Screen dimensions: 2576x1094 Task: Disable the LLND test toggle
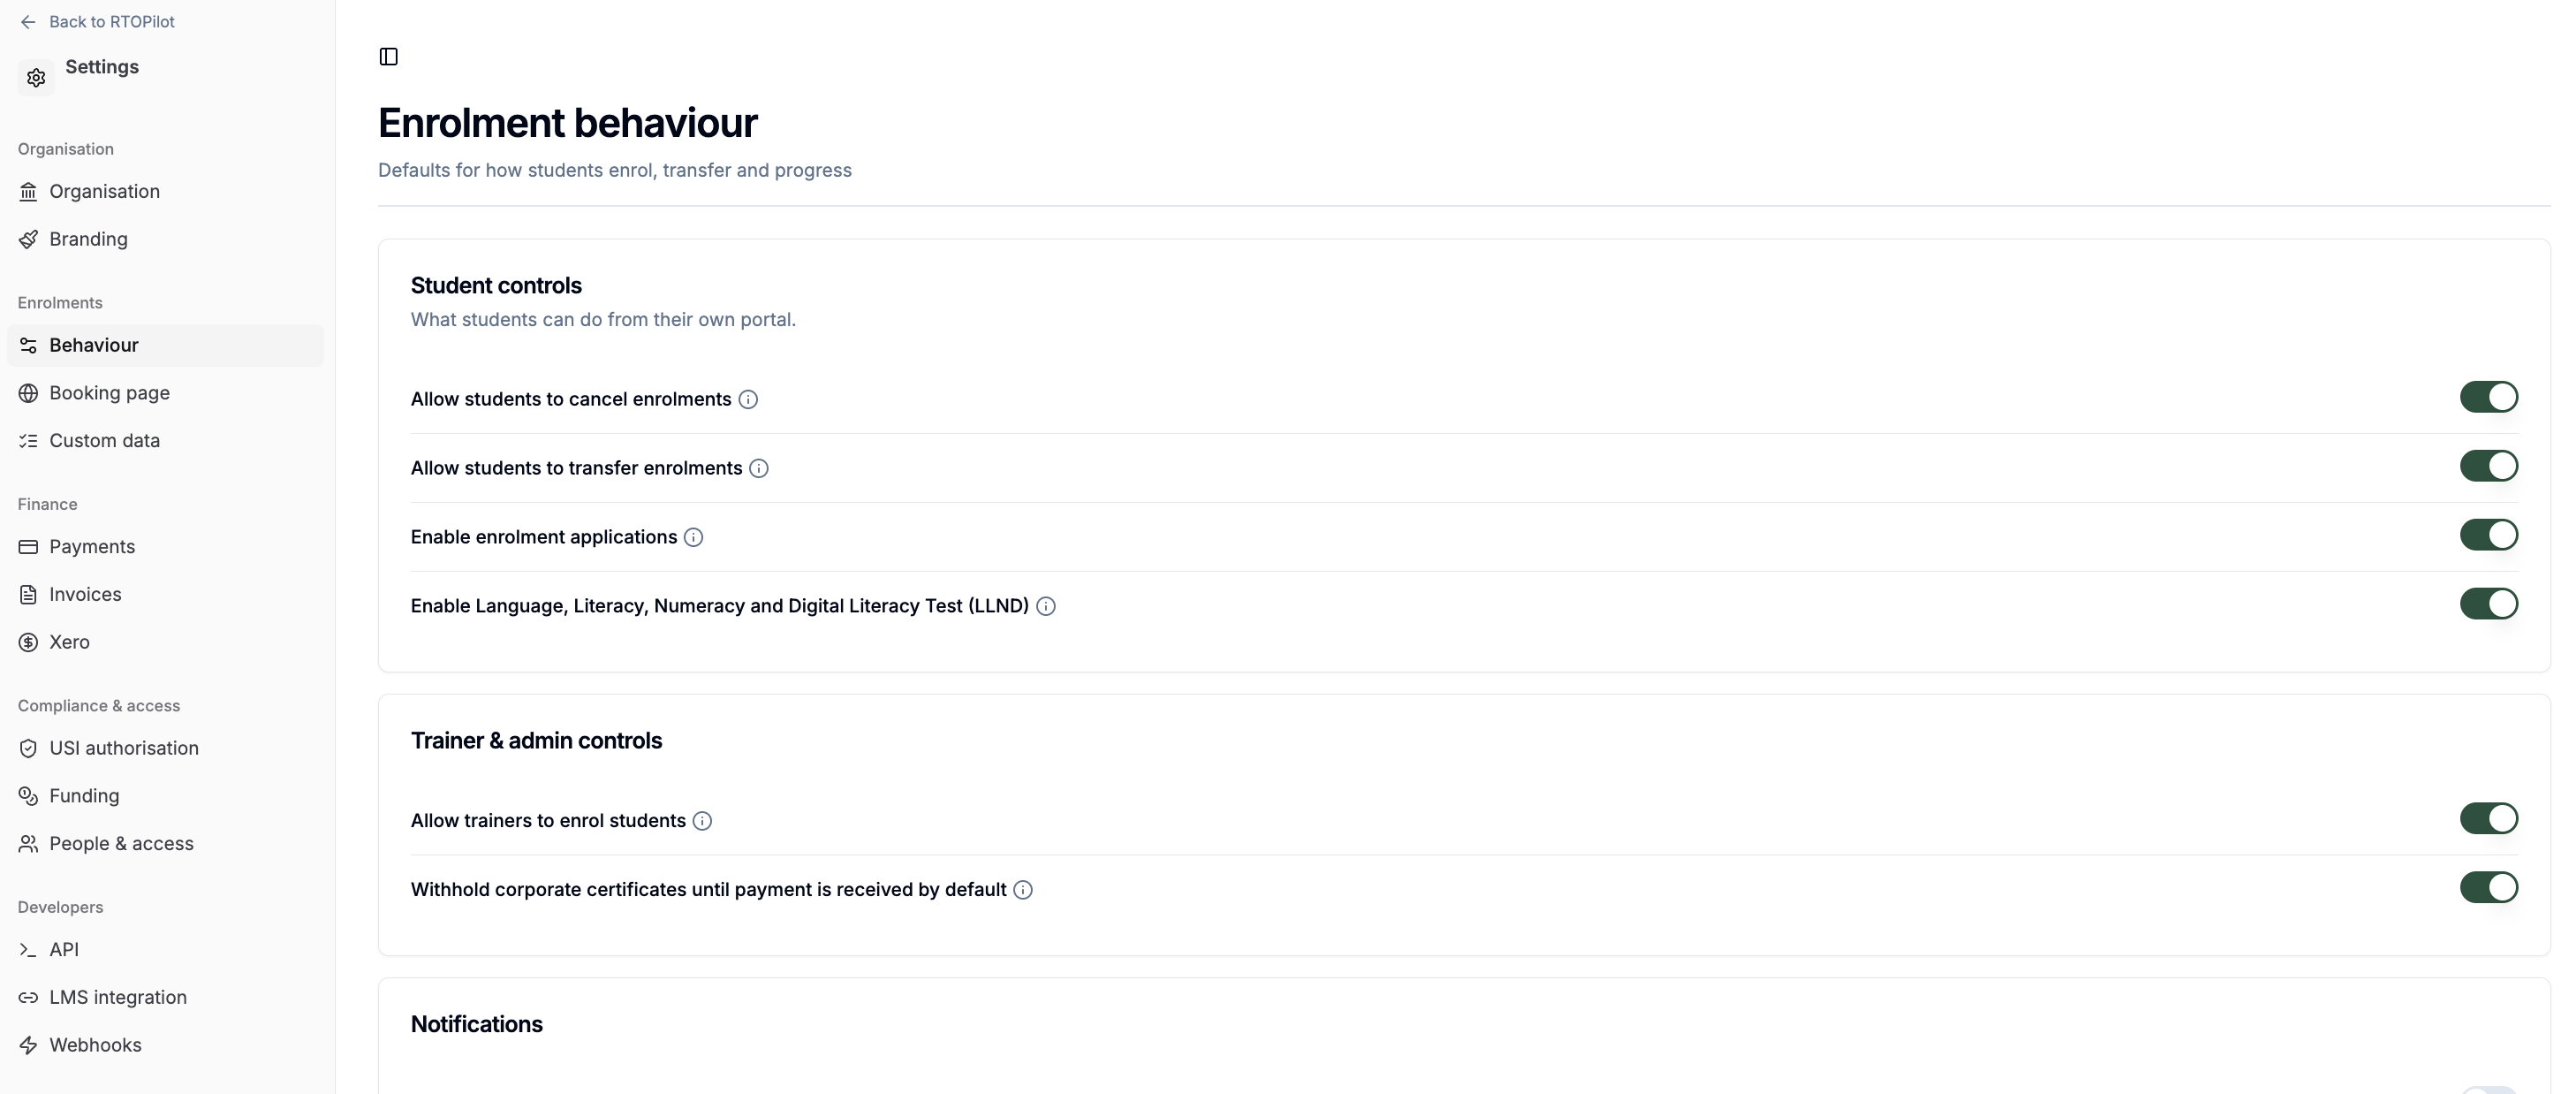click(2489, 604)
